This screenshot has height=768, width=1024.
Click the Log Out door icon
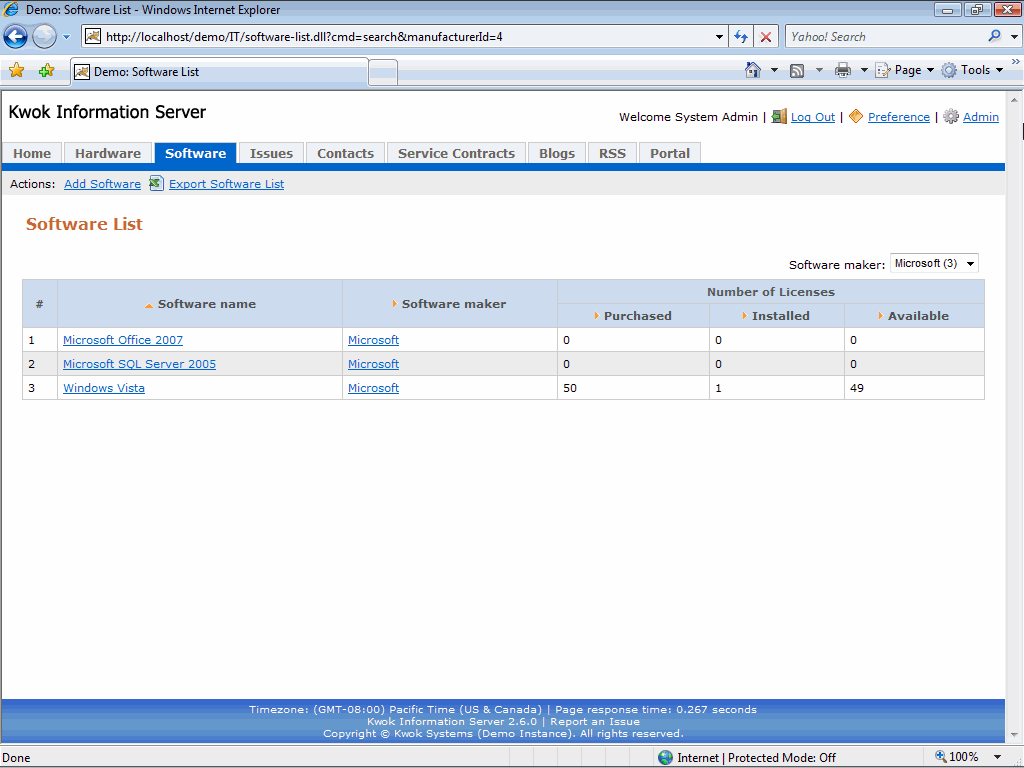click(x=779, y=117)
